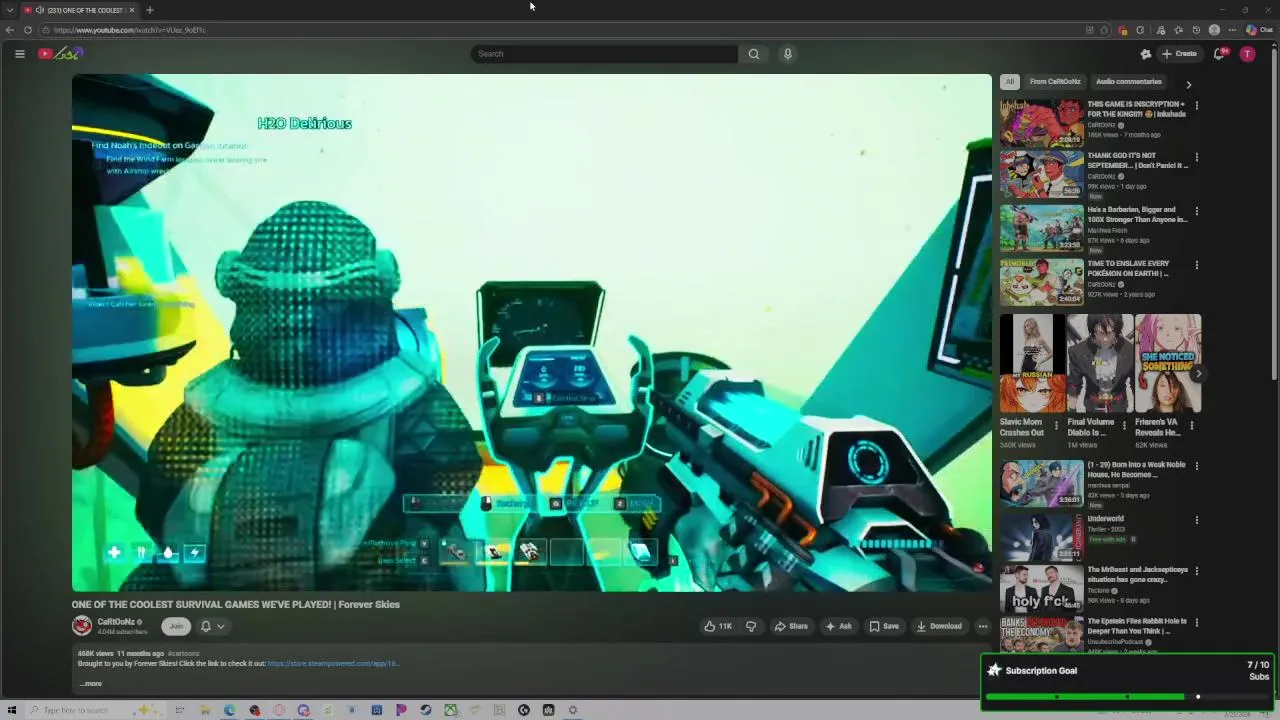Expand the description with ...more
Viewport: 1280px width, 720px height.
[x=91, y=684]
